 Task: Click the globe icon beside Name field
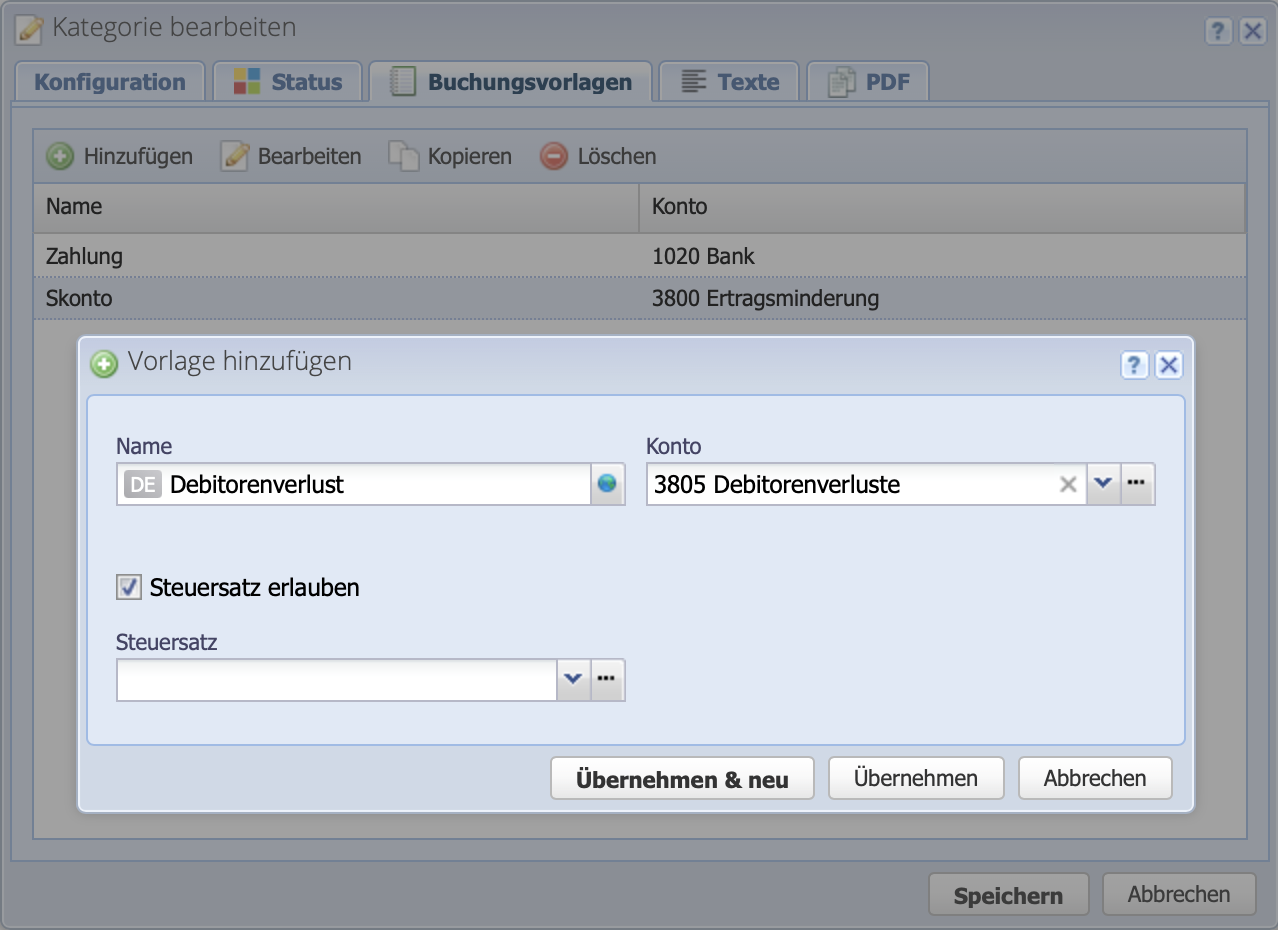[607, 483]
